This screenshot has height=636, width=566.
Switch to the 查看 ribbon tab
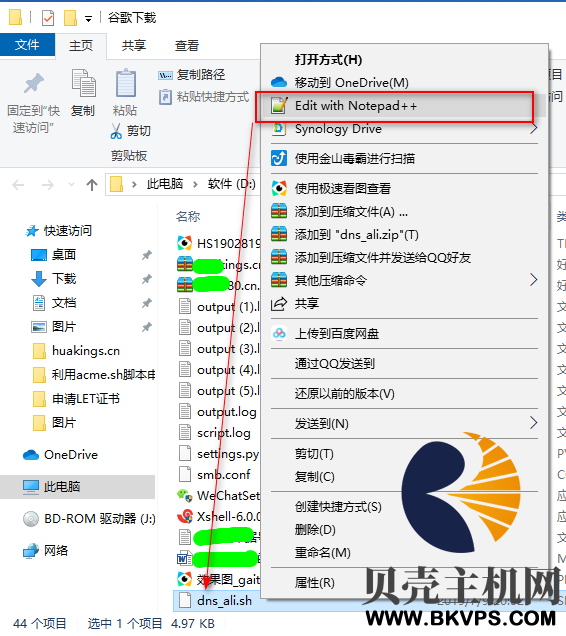pos(187,45)
